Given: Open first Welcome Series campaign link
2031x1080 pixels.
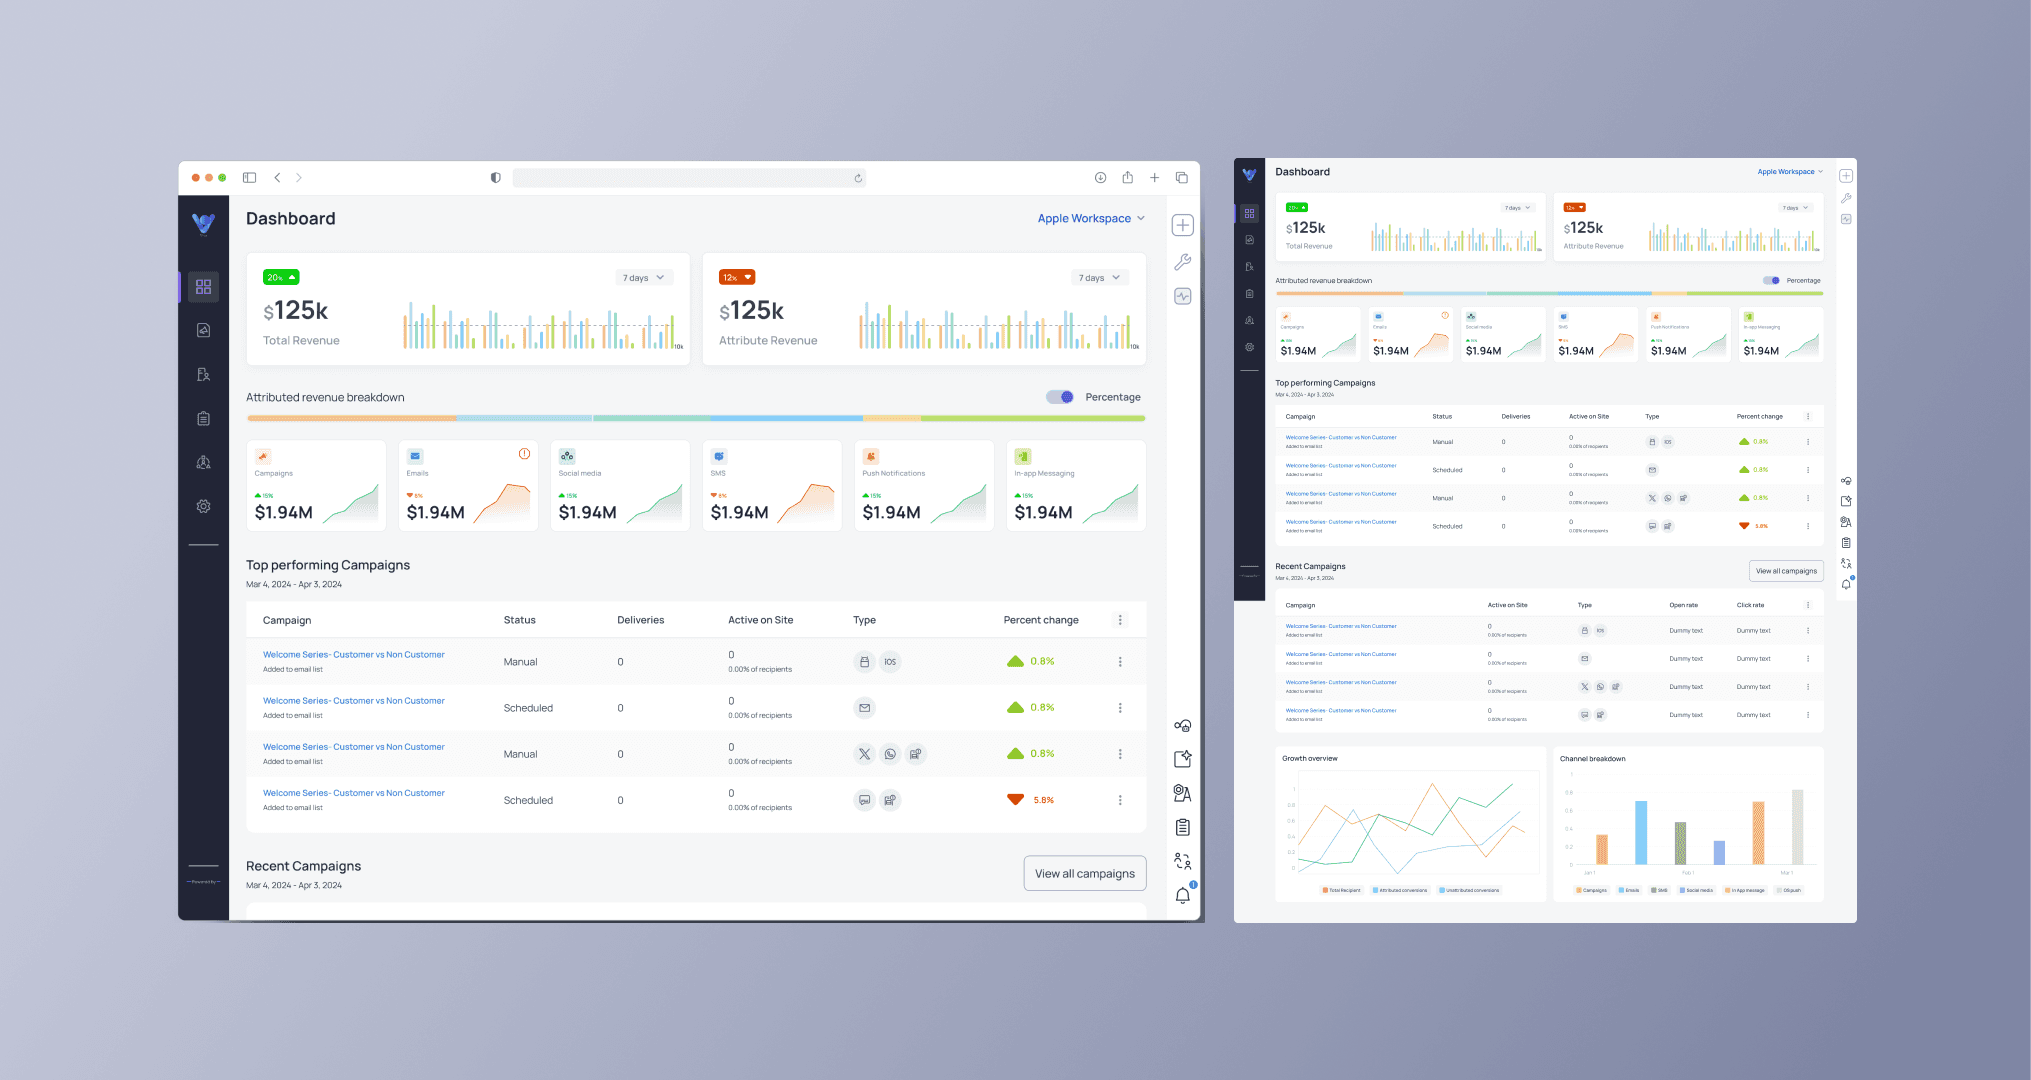Looking at the screenshot, I should tap(353, 655).
